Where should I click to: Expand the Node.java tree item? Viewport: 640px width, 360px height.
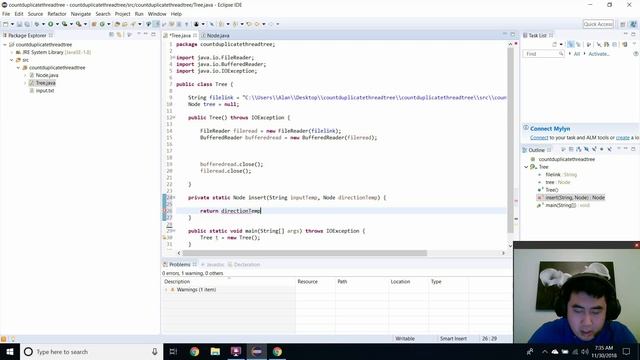click(x=25, y=76)
